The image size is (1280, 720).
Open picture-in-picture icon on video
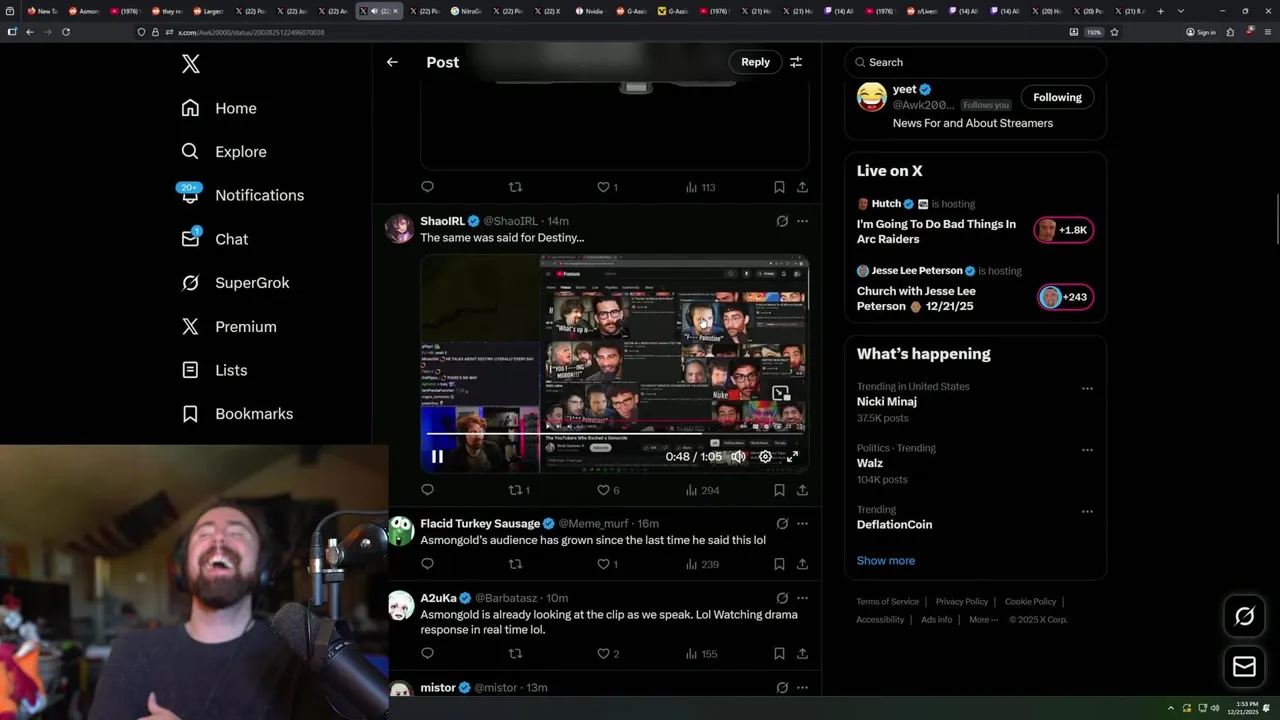click(781, 393)
